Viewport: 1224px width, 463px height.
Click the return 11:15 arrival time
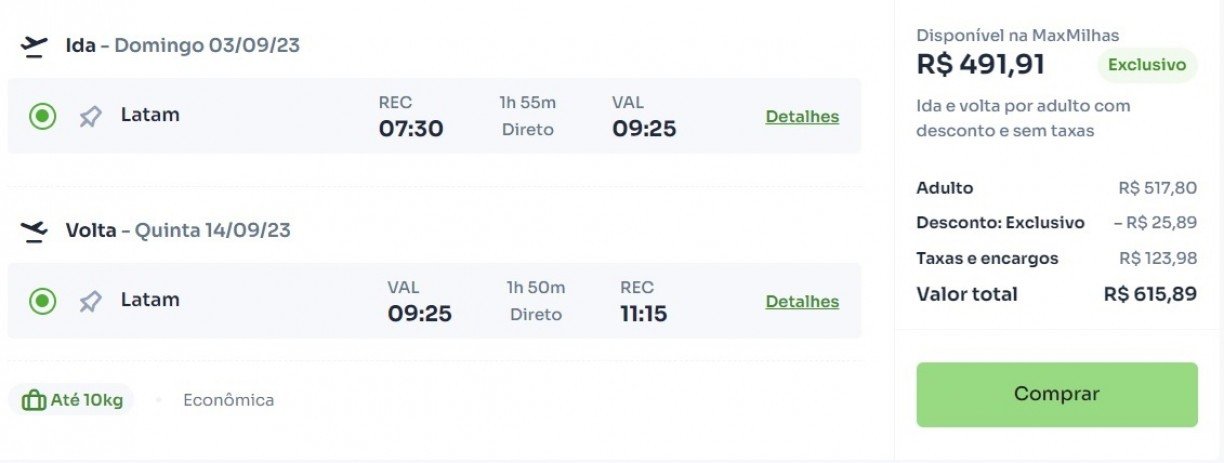[x=643, y=314]
